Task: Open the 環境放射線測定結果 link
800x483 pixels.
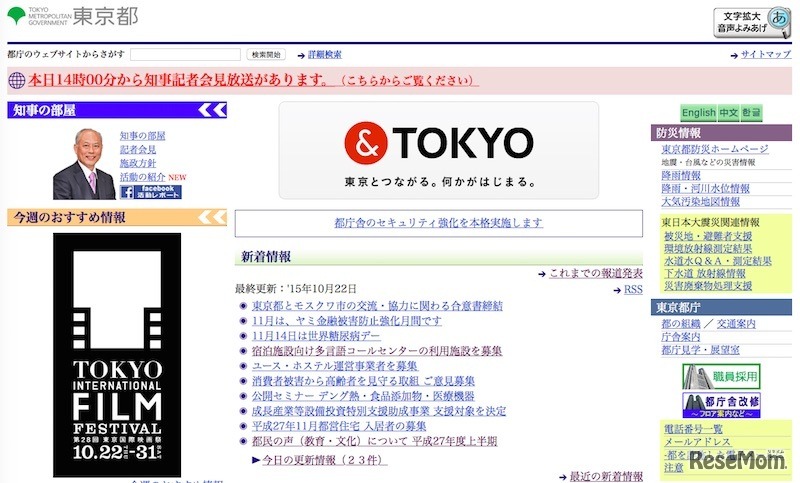Action: (708, 249)
